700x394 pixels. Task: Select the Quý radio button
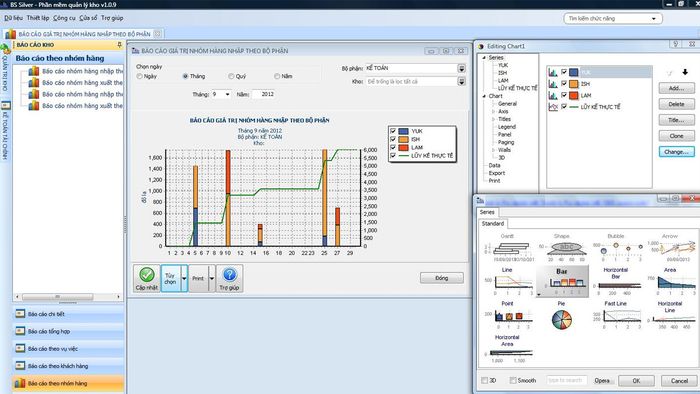pyautogui.click(x=231, y=76)
